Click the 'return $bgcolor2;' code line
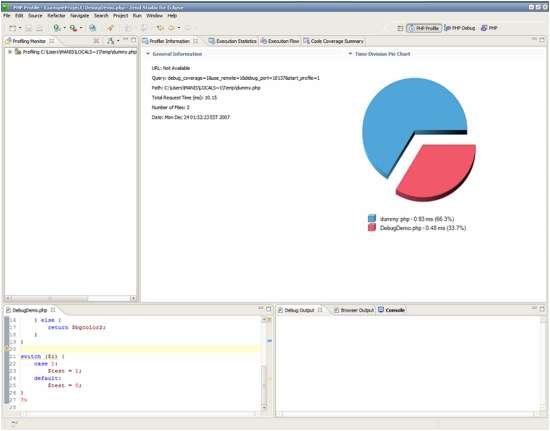 click(77, 327)
